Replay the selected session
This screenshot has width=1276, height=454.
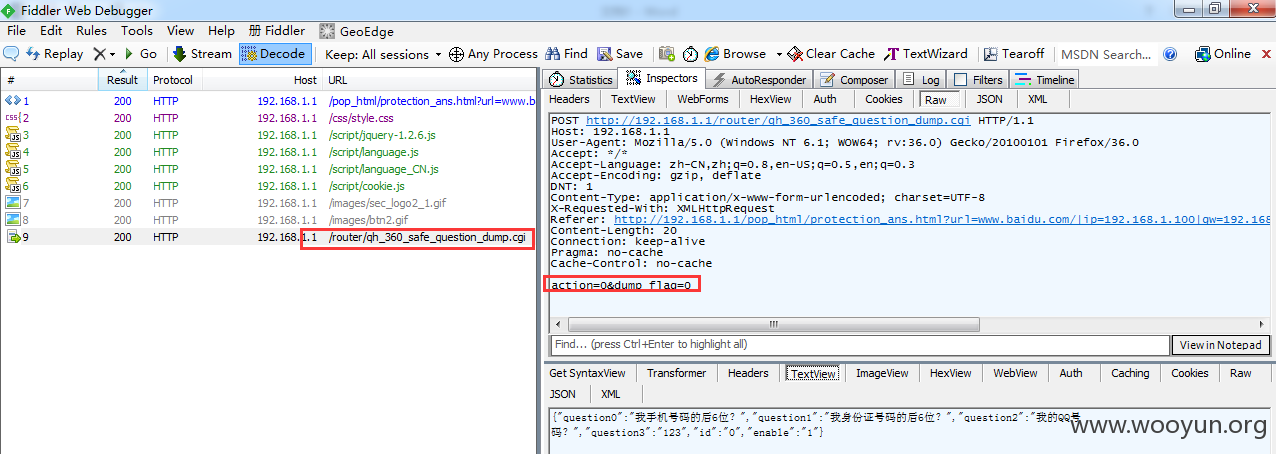coord(55,54)
